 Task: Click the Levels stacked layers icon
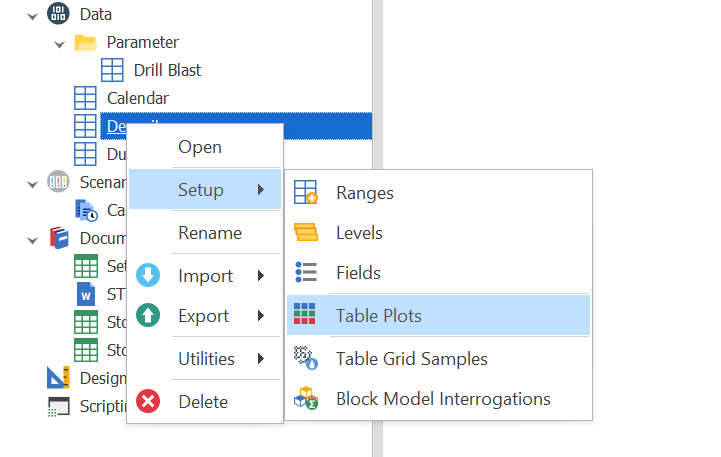[x=305, y=233]
